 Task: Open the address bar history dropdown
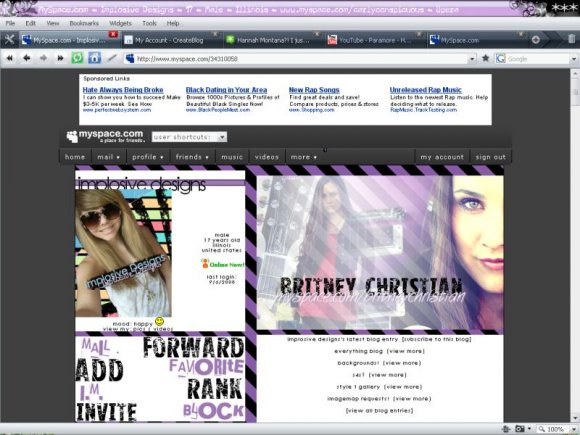[472, 59]
